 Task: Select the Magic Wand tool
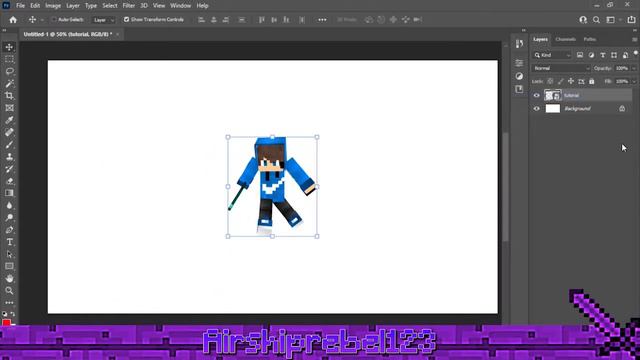point(9,84)
